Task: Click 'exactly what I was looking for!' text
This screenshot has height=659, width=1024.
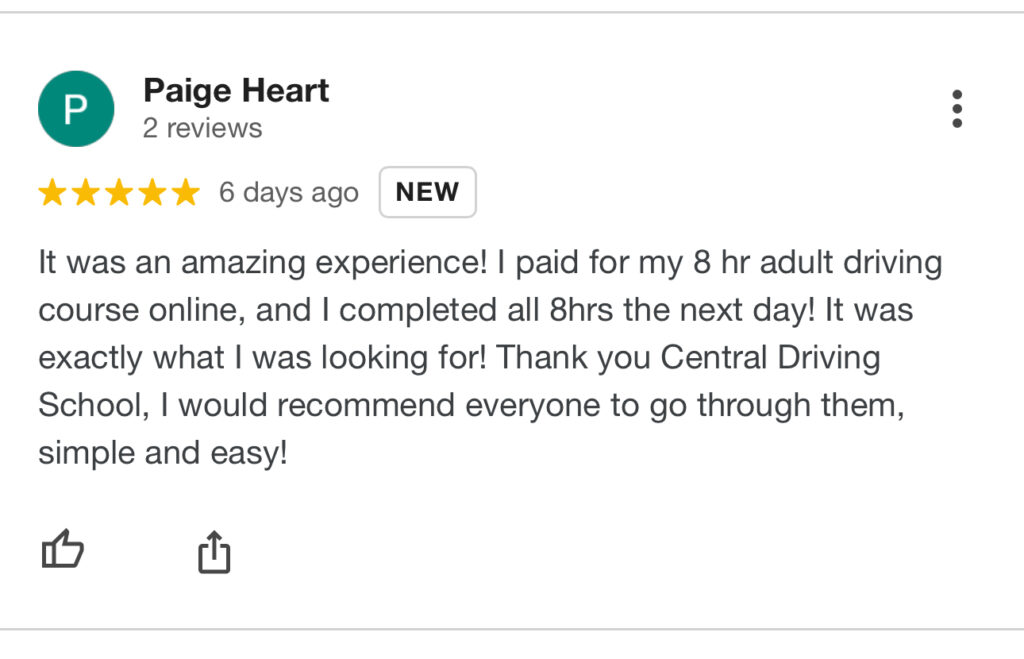Action: pos(263,358)
